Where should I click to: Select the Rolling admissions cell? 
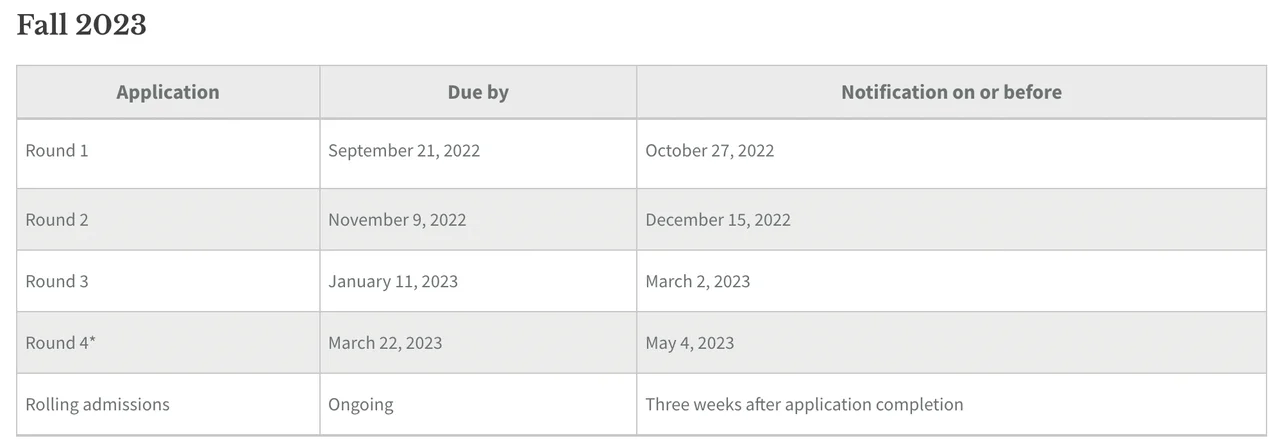click(x=98, y=405)
